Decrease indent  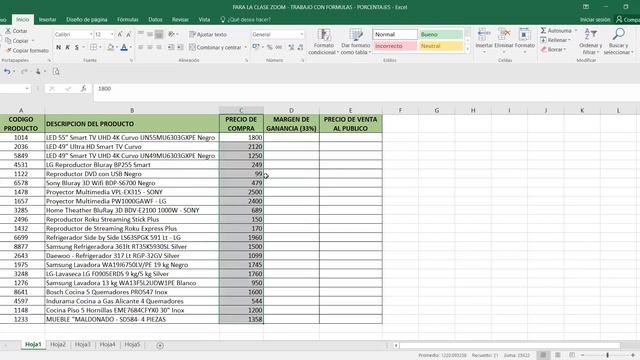(171, 47)
